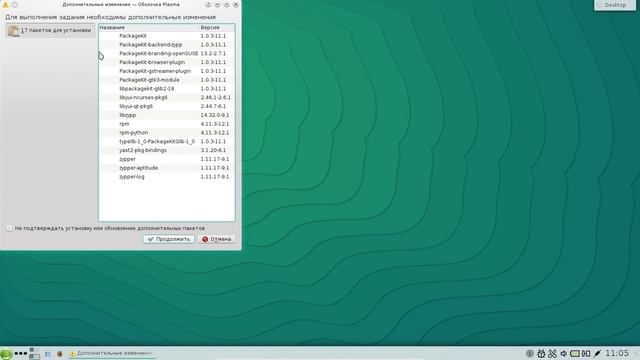
Task: Maximize the additional changes dialog
Action: click(227, 4)
